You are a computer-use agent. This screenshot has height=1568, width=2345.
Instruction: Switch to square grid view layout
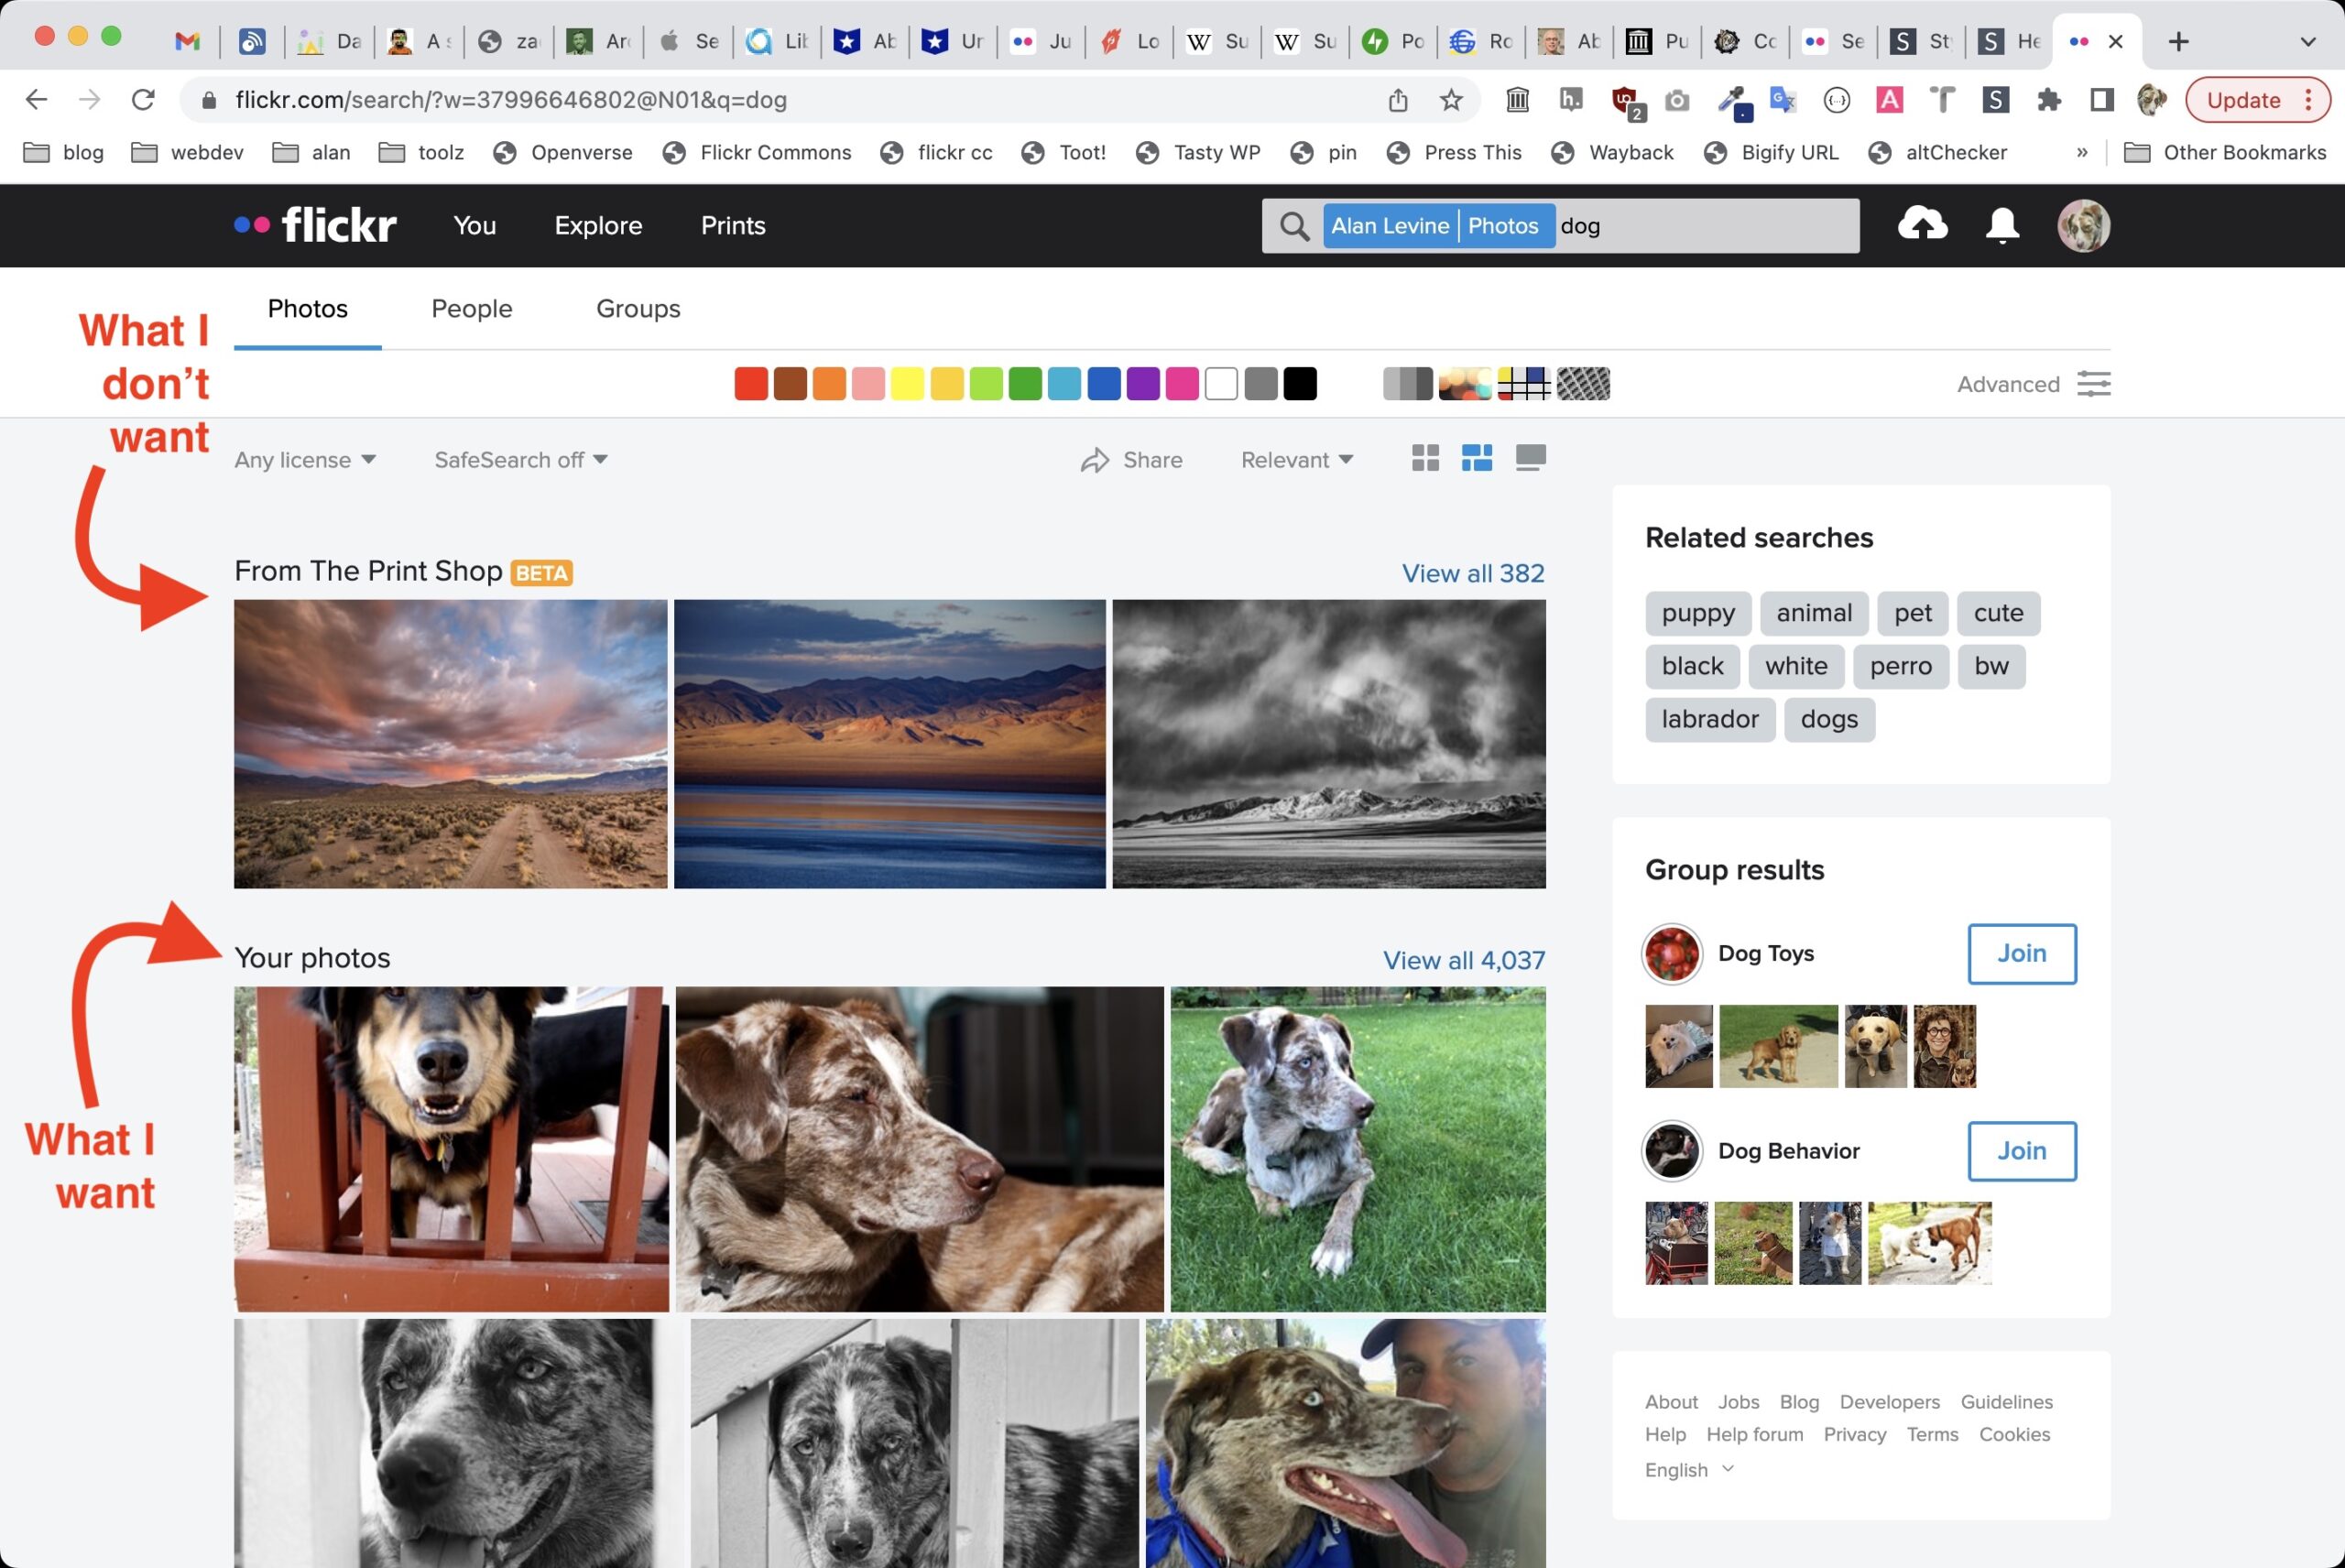(1425, 458)
